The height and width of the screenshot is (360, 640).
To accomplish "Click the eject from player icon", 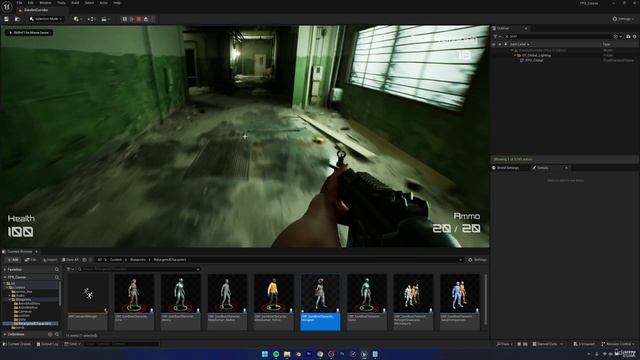I will point(146,19).
